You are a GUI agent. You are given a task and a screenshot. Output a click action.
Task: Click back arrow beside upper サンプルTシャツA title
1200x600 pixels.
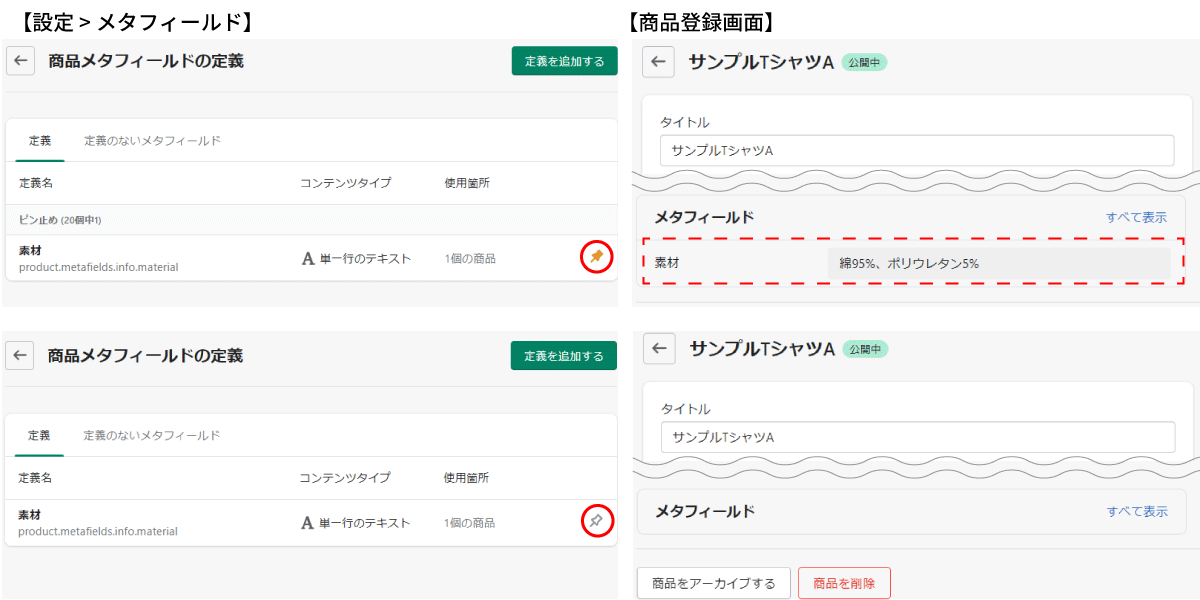[657, 62]
